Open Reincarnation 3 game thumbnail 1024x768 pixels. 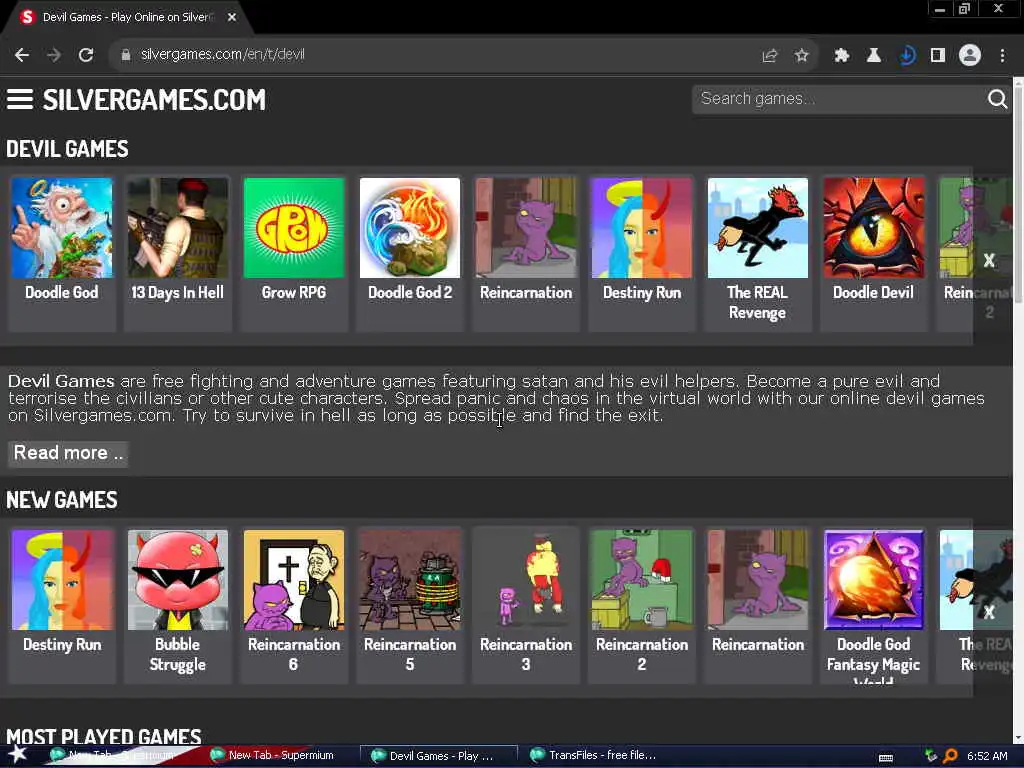click(526, 580)
